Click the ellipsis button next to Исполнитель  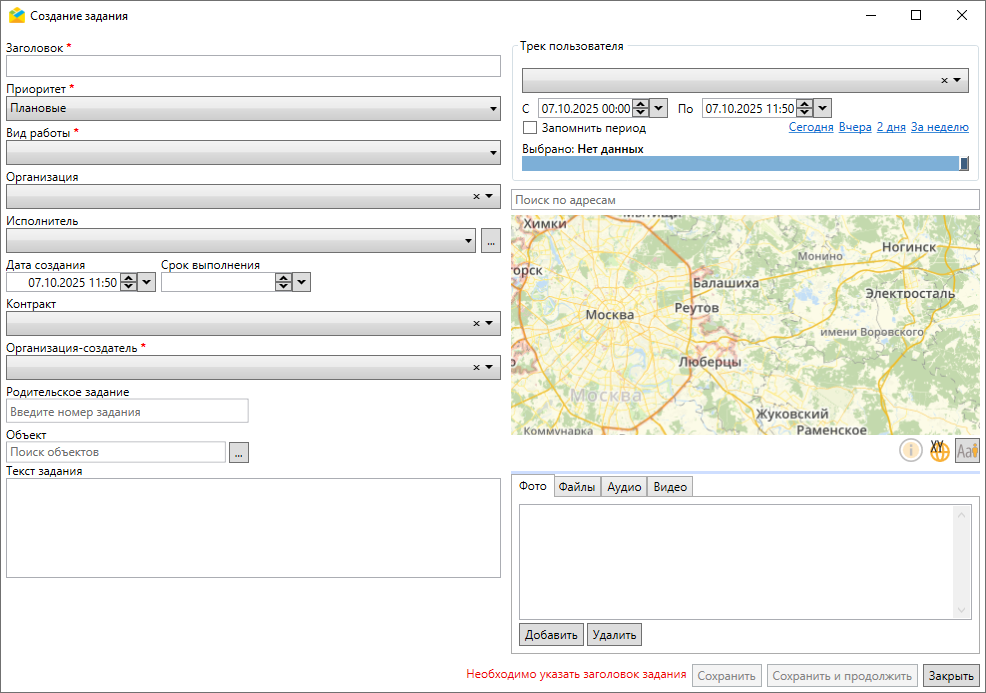pyautogui.click(x=490, y=240)
